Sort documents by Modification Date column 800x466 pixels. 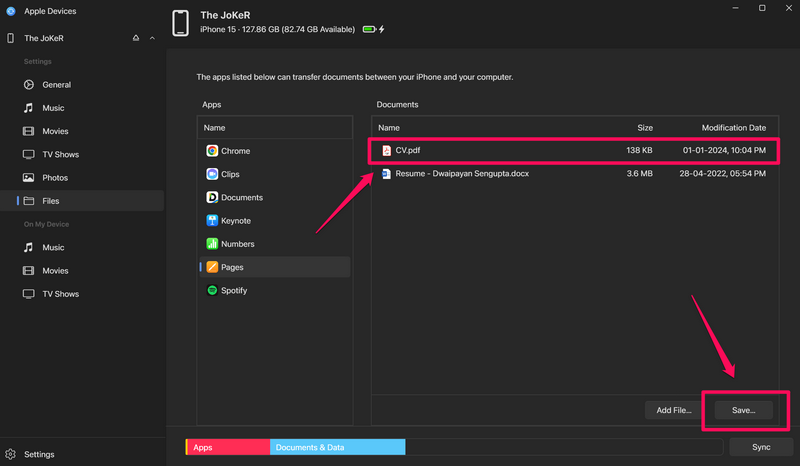733,128
